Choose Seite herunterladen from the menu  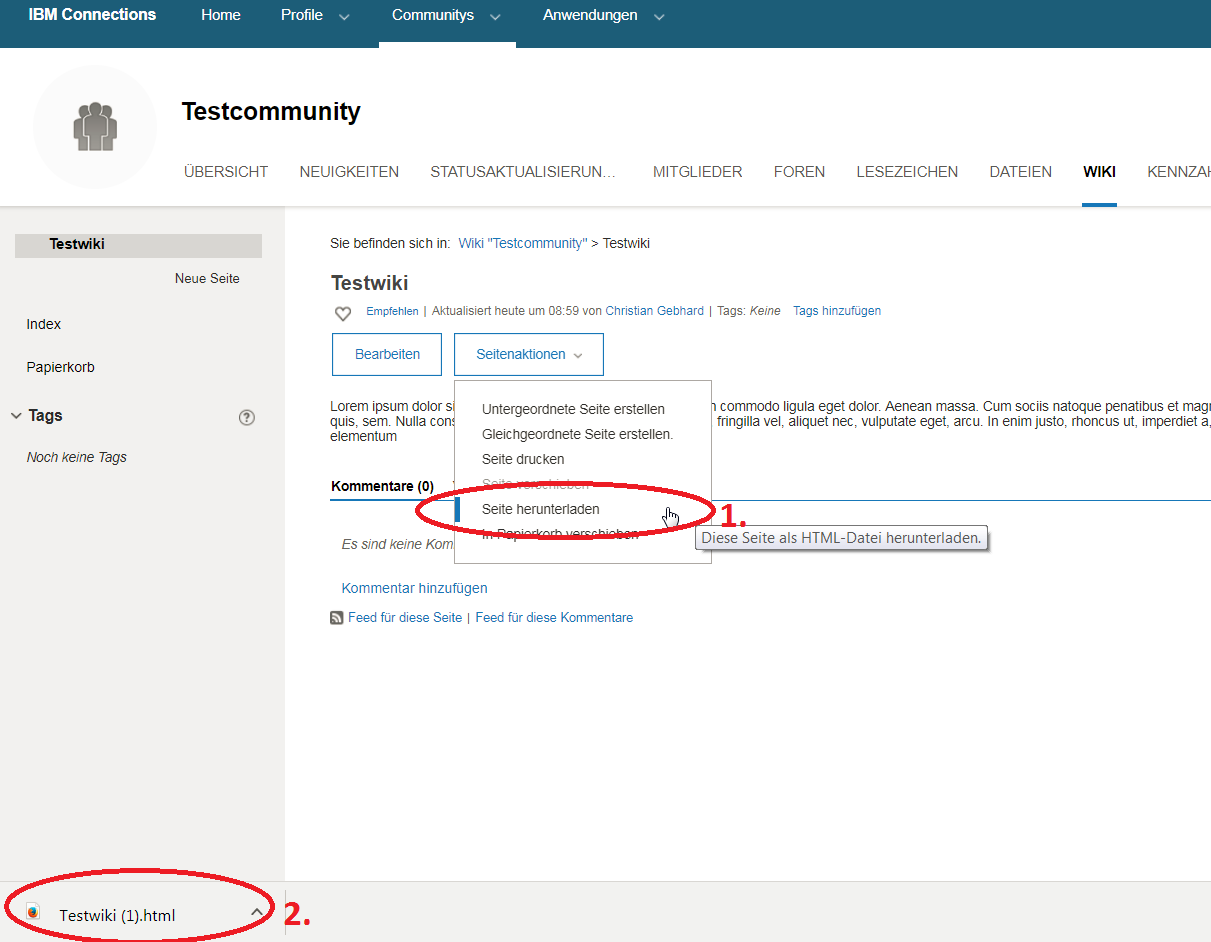coord(541,509)
